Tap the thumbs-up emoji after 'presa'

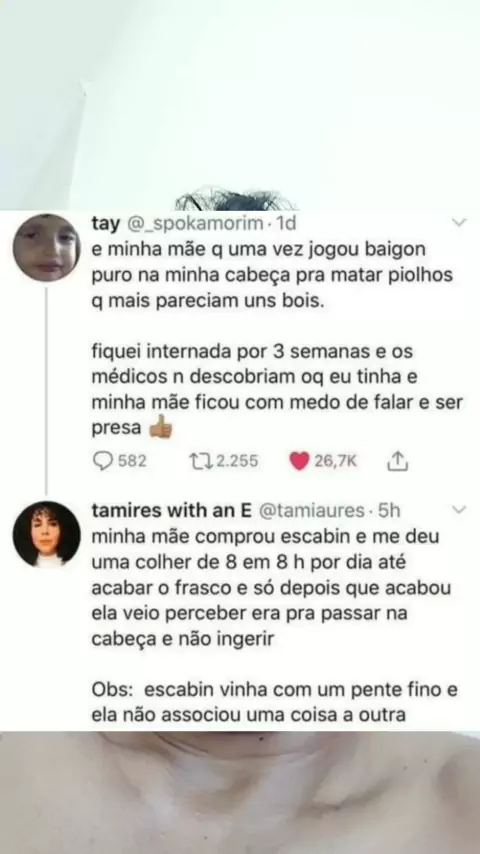coord(161,428)
